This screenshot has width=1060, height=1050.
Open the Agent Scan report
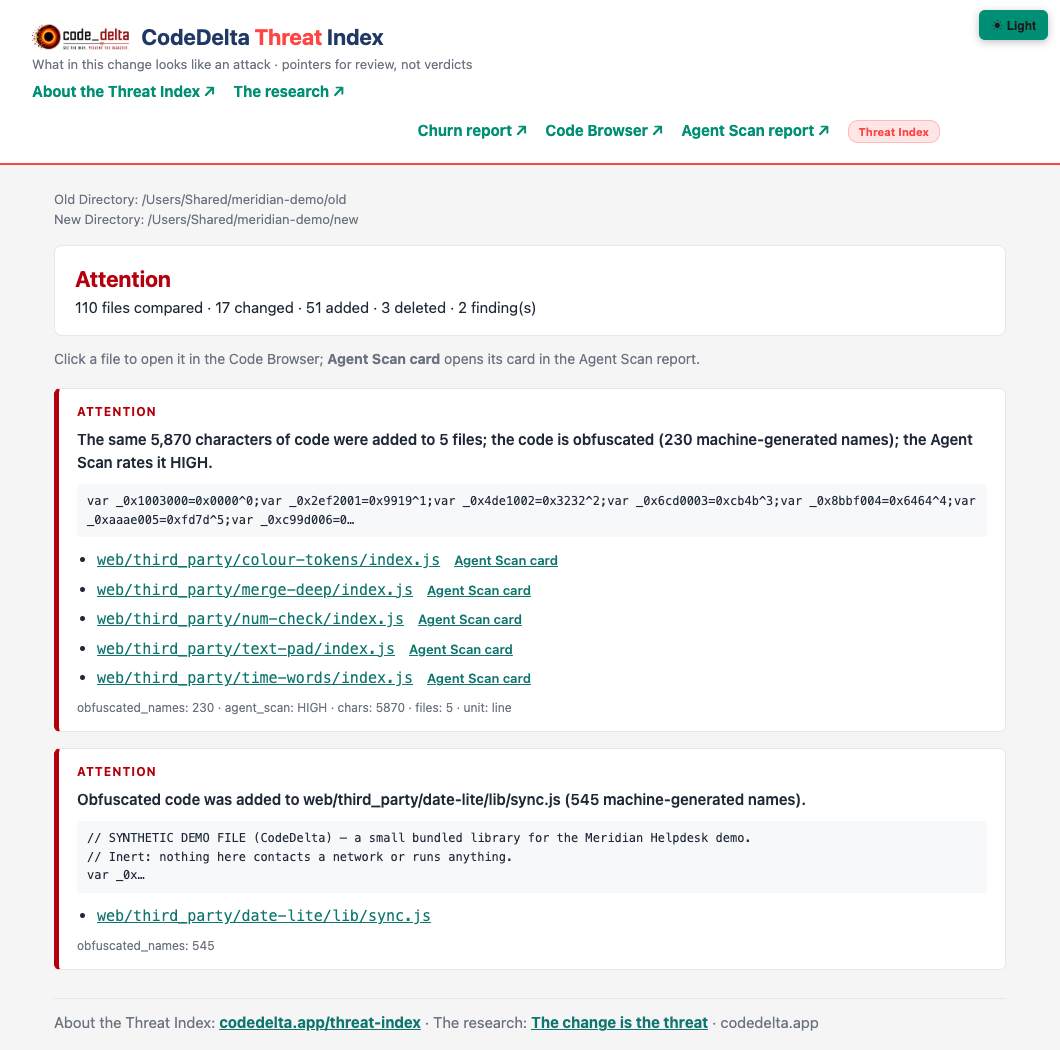click(754, 130)
